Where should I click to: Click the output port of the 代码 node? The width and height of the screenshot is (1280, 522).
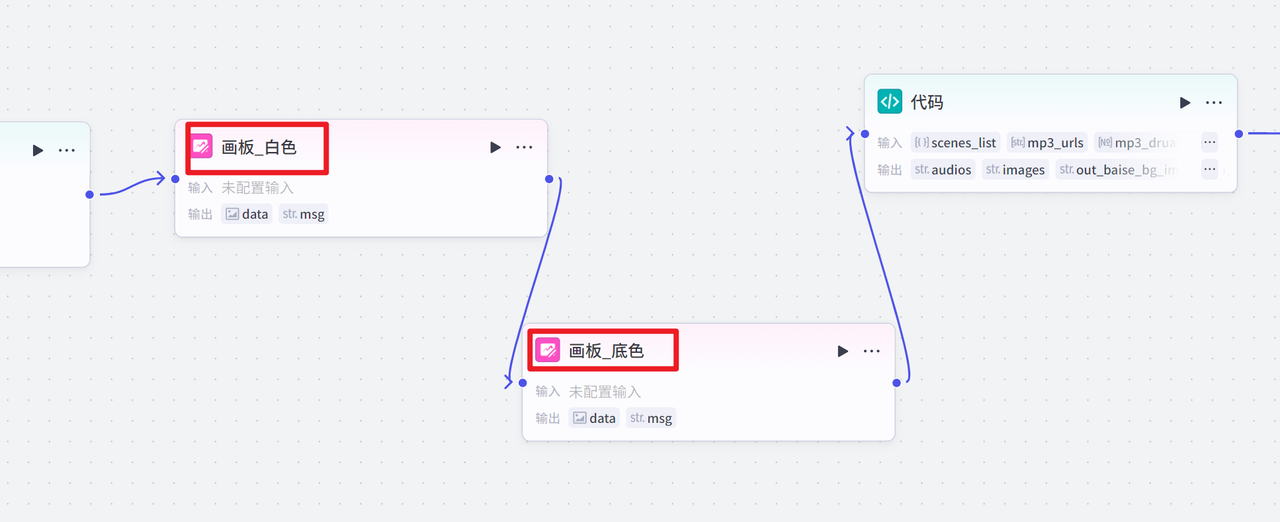point(1238,133)
